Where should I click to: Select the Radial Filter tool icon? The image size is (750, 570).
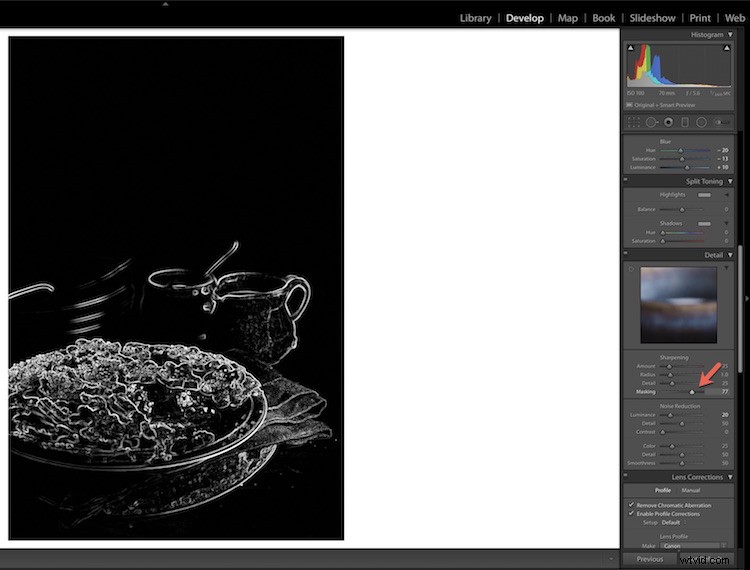[x=701, y=122]
